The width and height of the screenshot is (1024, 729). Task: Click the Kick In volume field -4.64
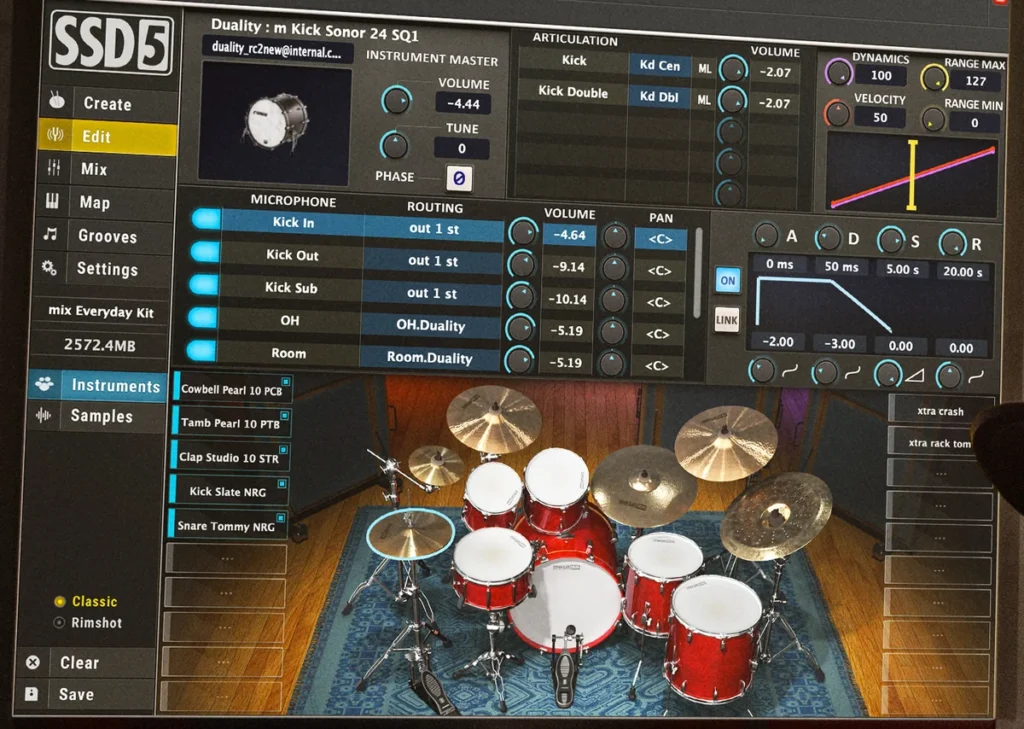[568, 235]
